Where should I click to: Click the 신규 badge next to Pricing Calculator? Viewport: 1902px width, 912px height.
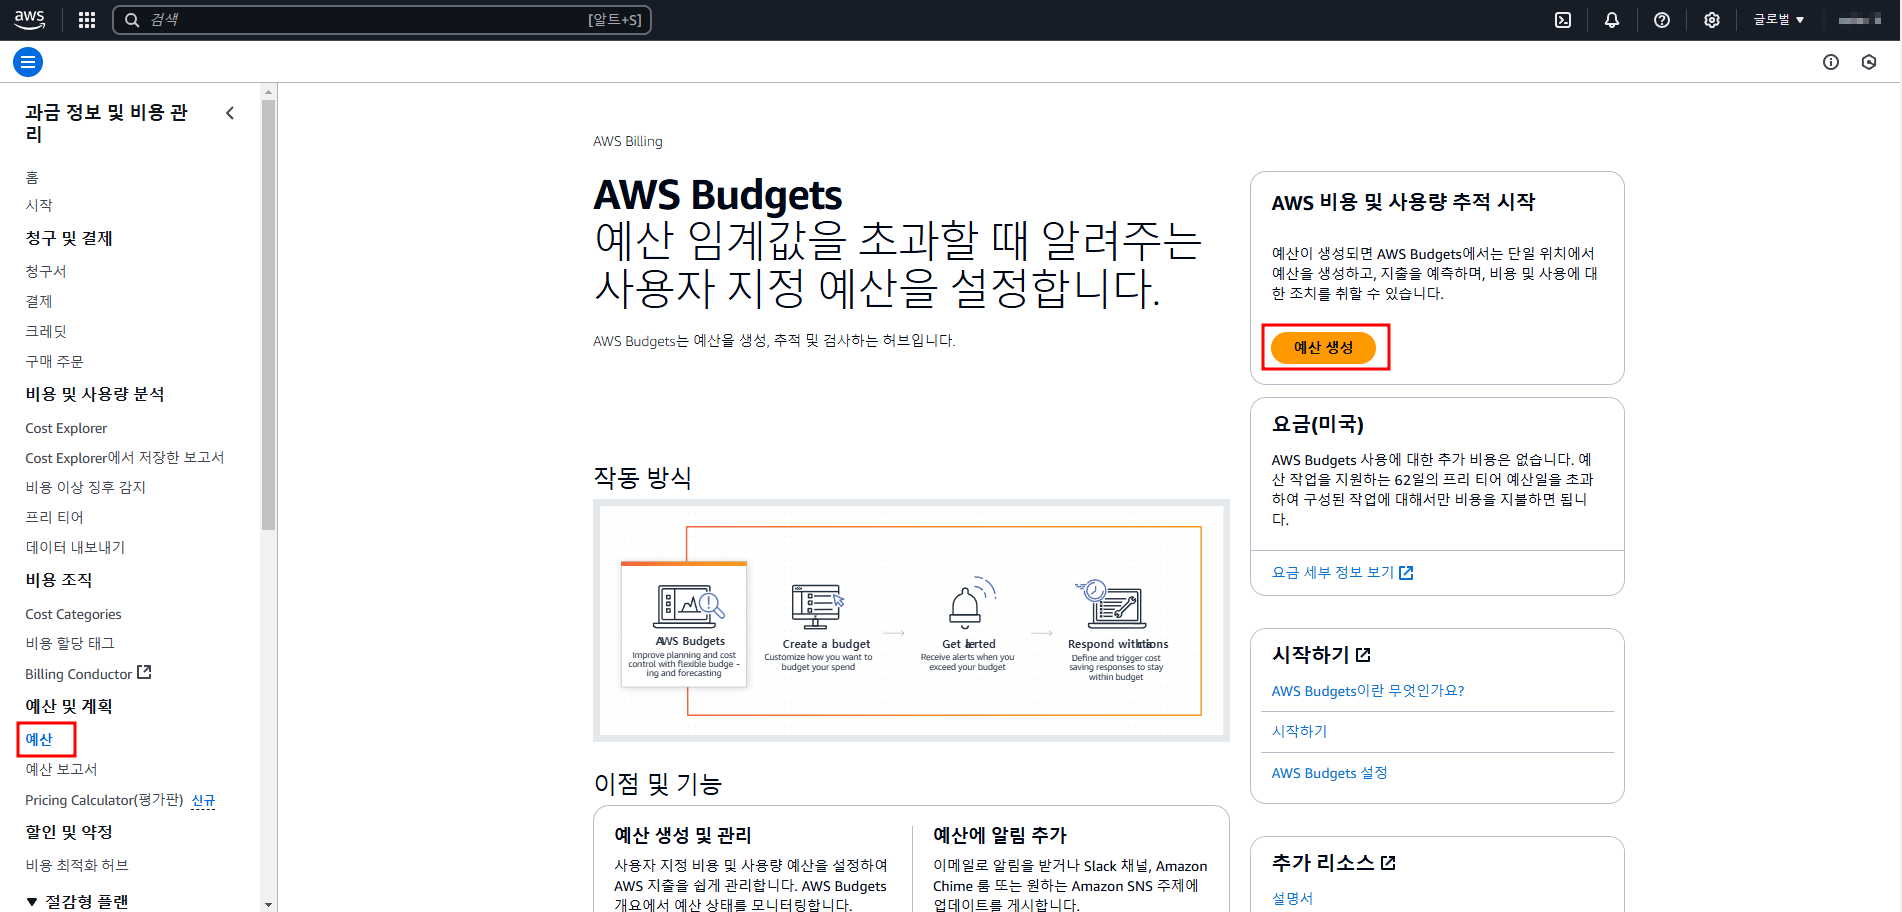pyautogui.click(x=203, y=801)
